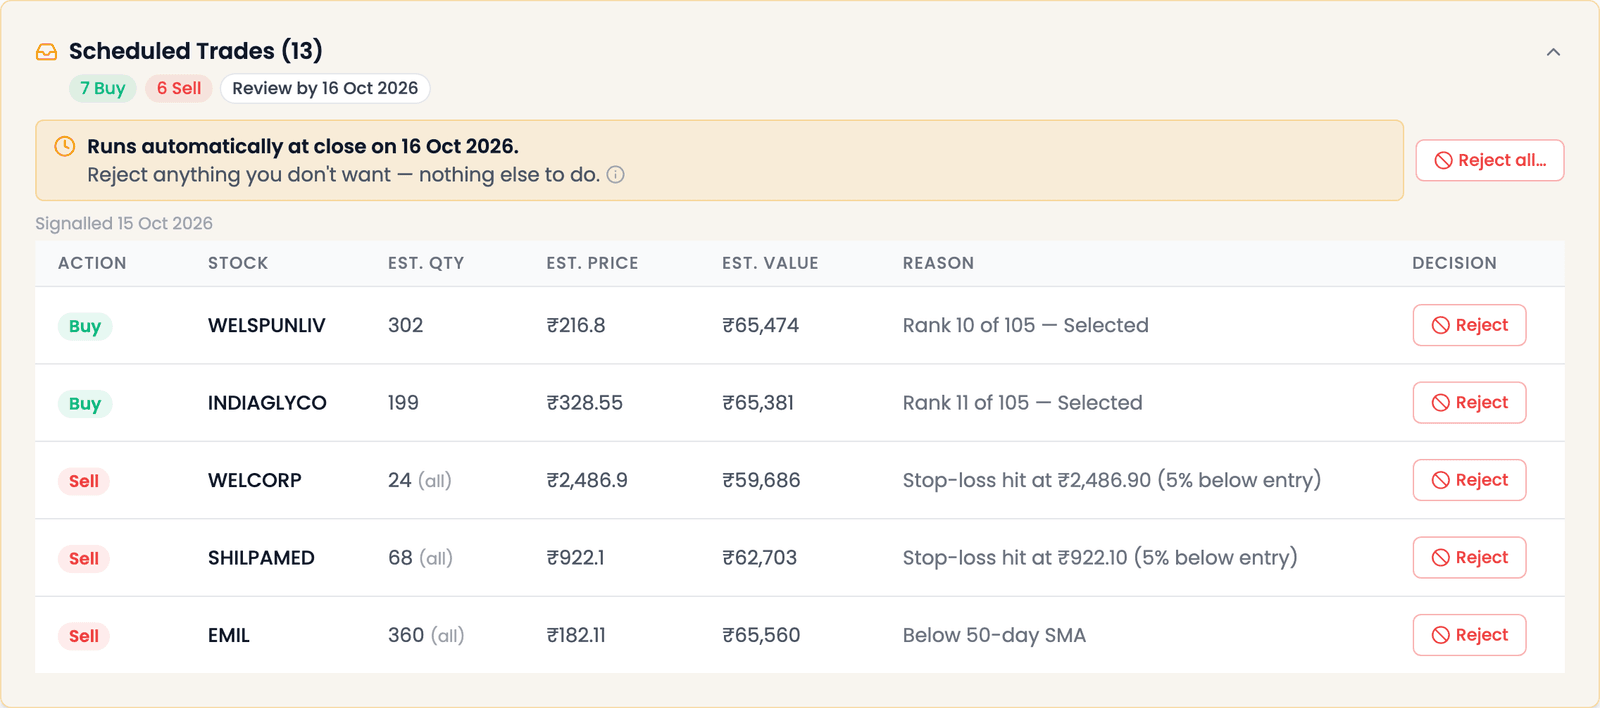Reject the INDIAGLYCO buy trade
The height and width of the screenshot is (708, 1600).
pos(1469,403)
